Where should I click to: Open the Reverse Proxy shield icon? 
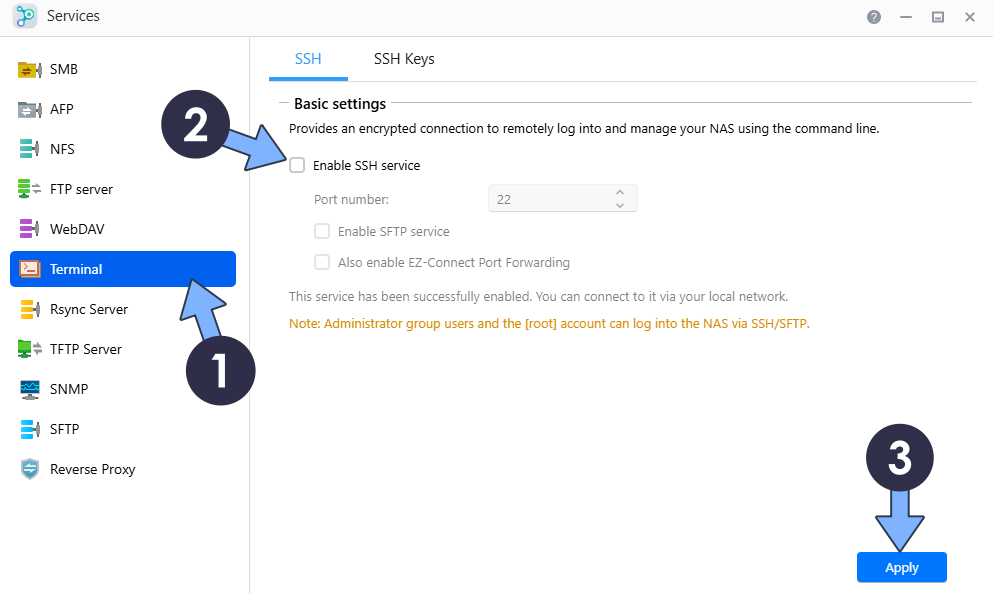click(x=29, y=469)
